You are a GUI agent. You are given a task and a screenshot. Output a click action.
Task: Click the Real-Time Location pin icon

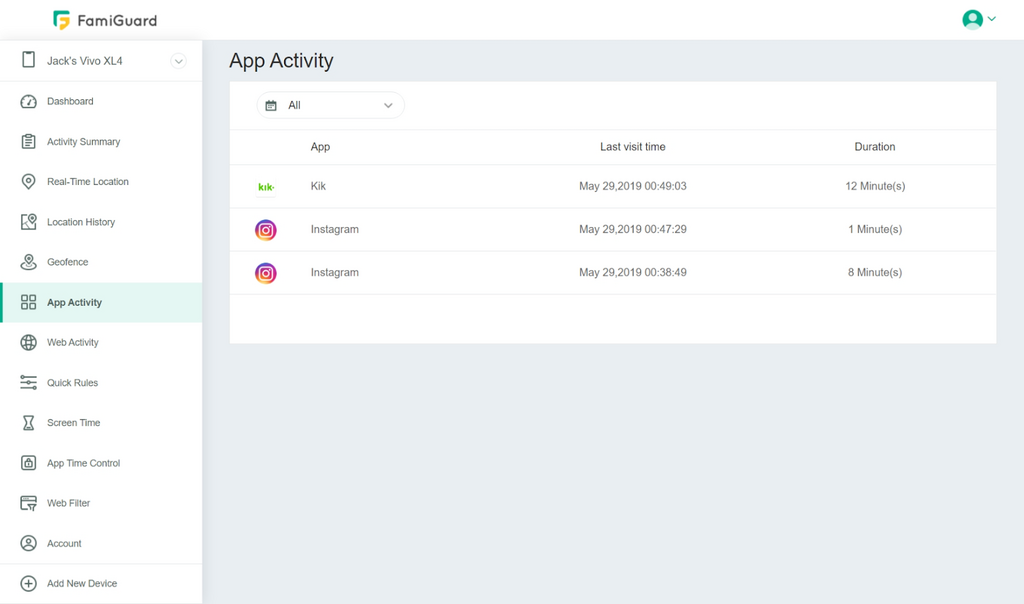[x=28, y=182]
